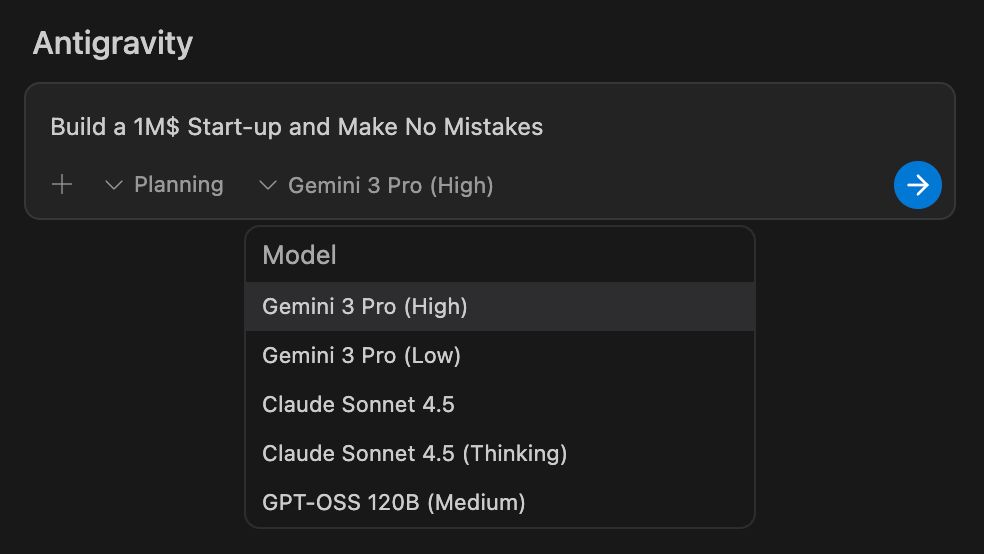Image resolution: width=984 pixels, height=554 pixels.
Task: Select Claude Sonnet 4.5 without Thinking
Action: [x=358, y=404]
